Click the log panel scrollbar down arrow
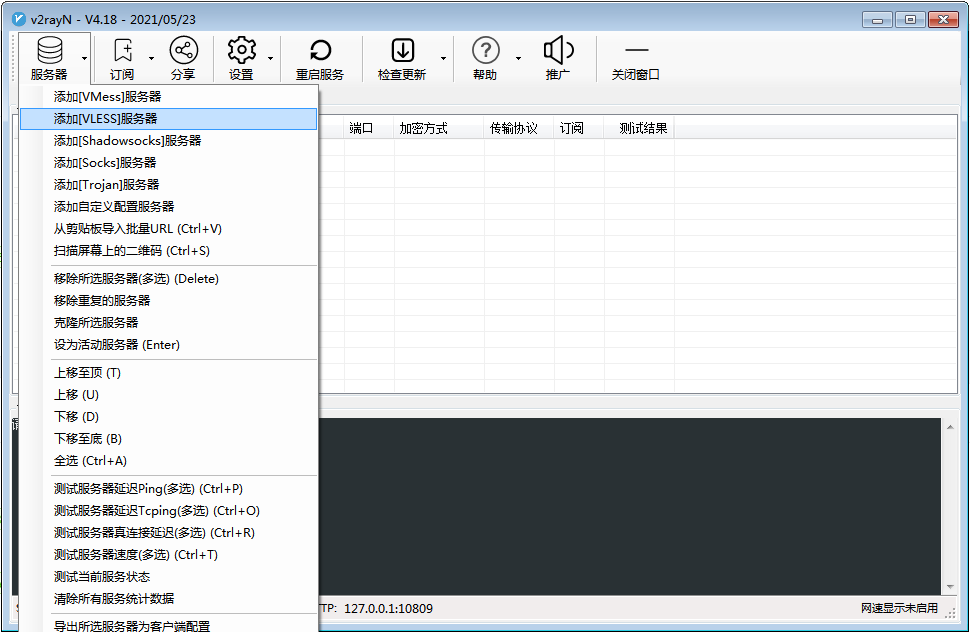This screenshot has width=970, height=632. pyautogui.click(x=950, y=587)
